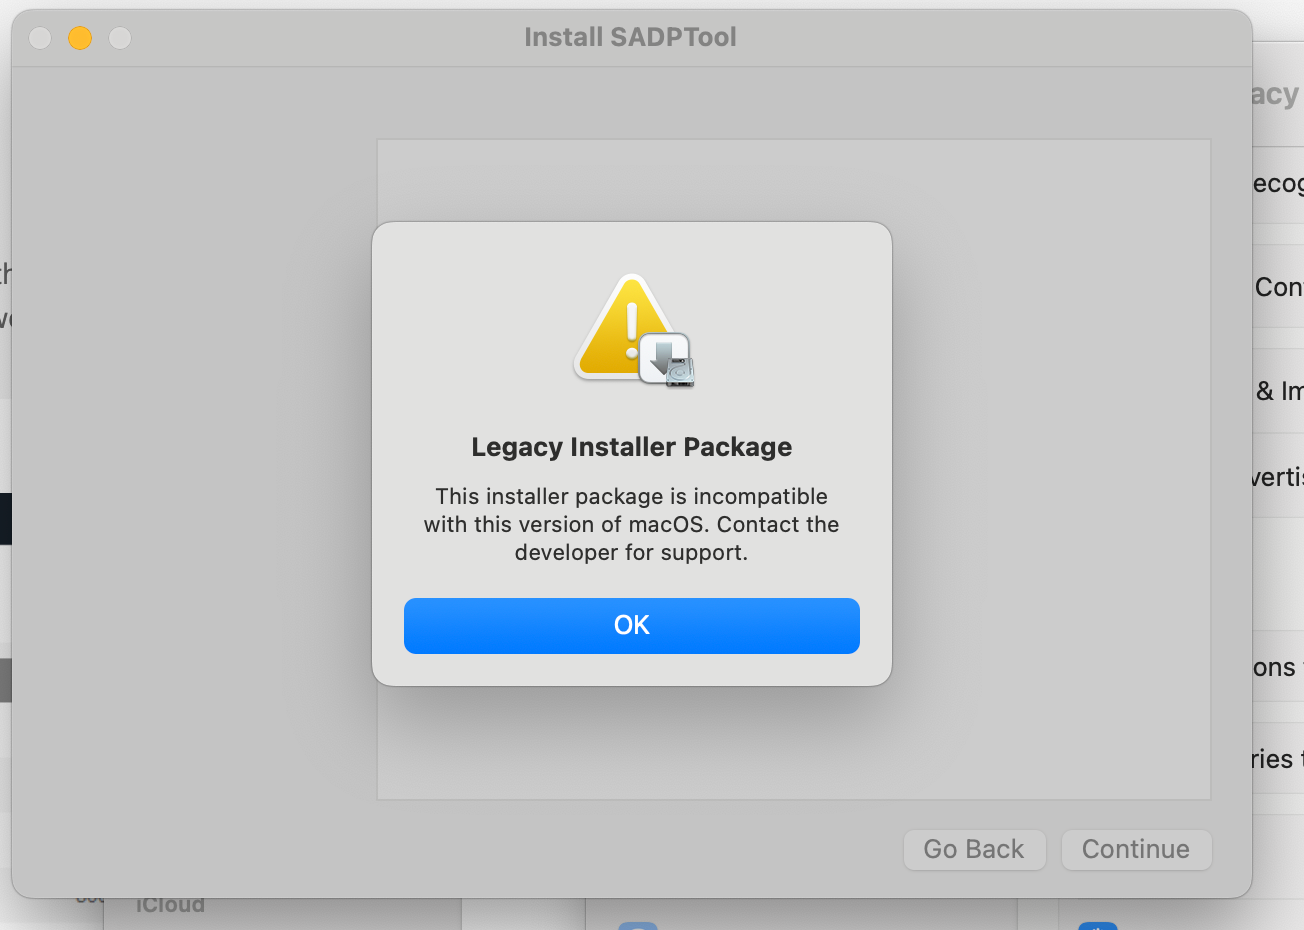Select the background row starting with "Con"
This screenshot has height=930, width=1304.
(x=1278, y=287)
